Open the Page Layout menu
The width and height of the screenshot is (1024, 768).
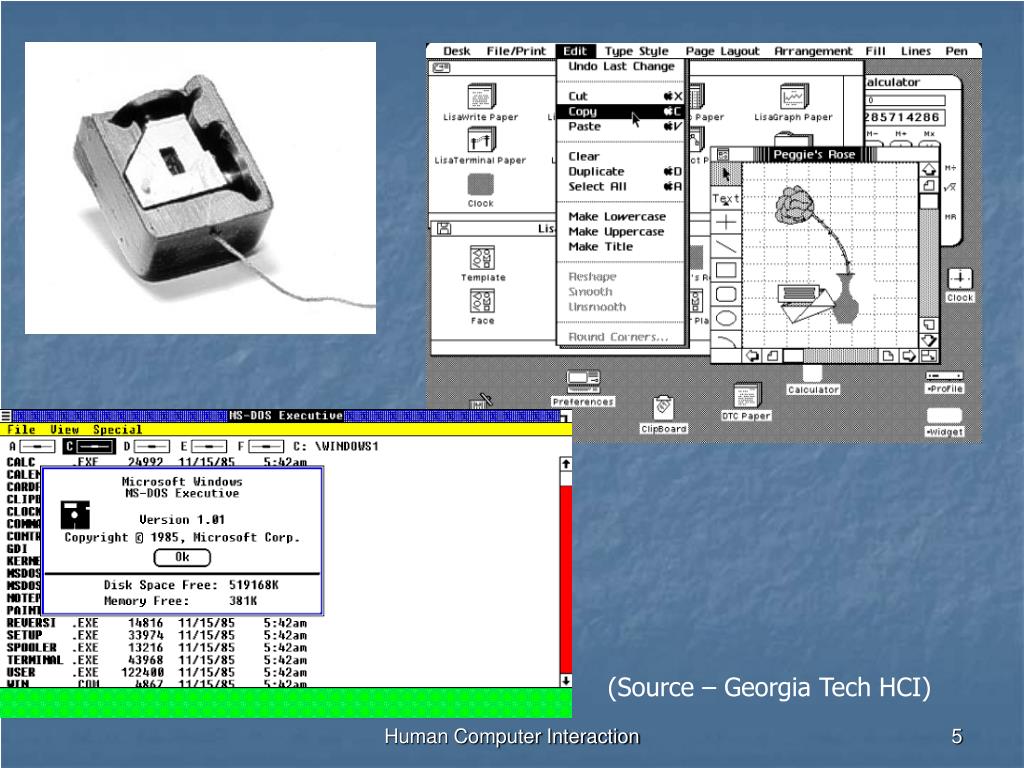(x=722, y=51)
